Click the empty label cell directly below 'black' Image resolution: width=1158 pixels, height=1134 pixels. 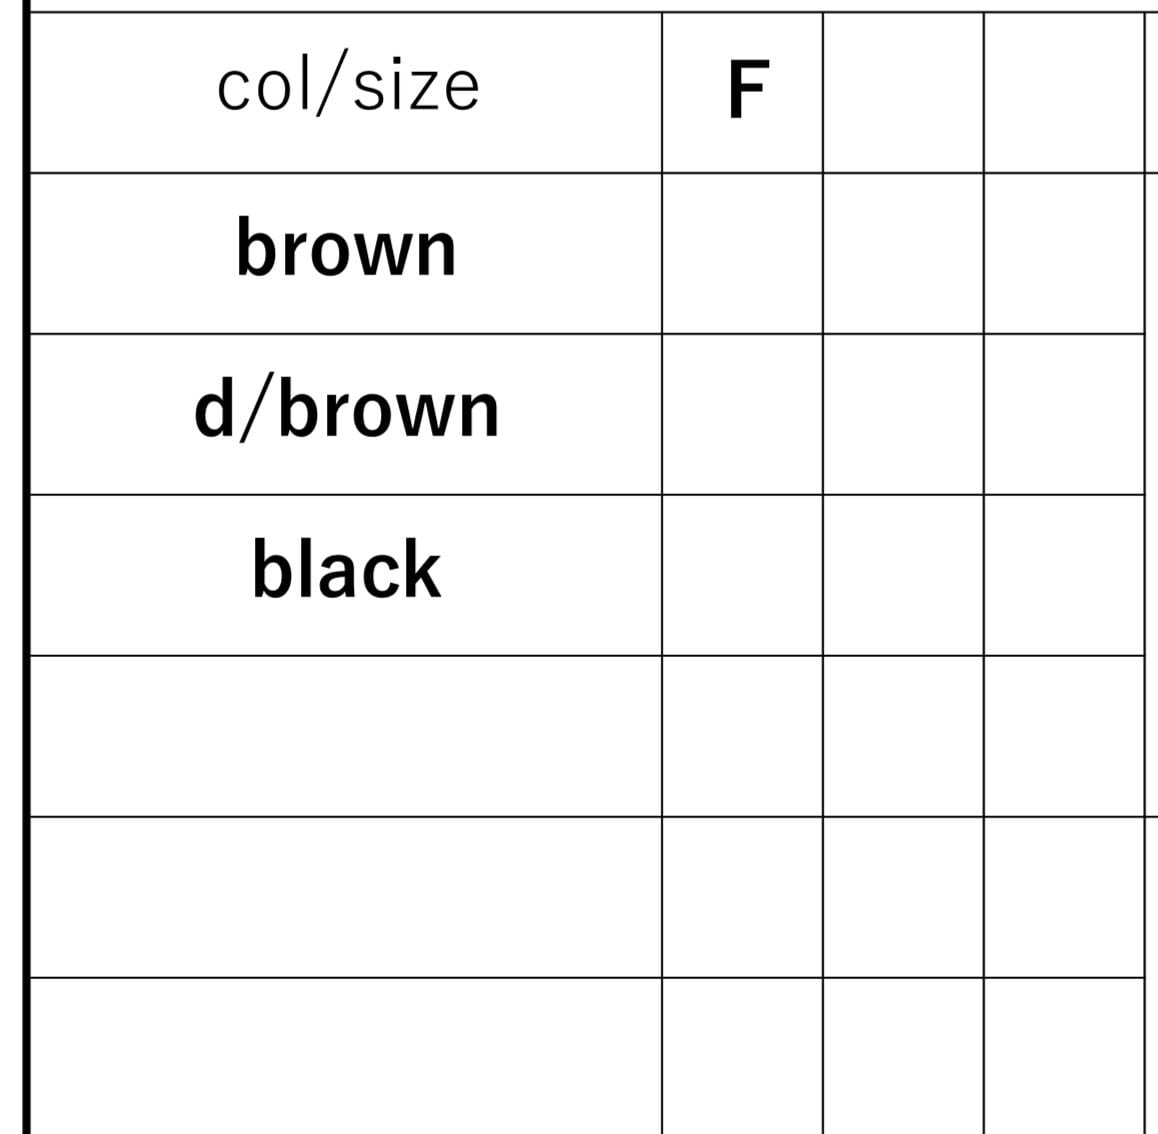click(346, 736)
